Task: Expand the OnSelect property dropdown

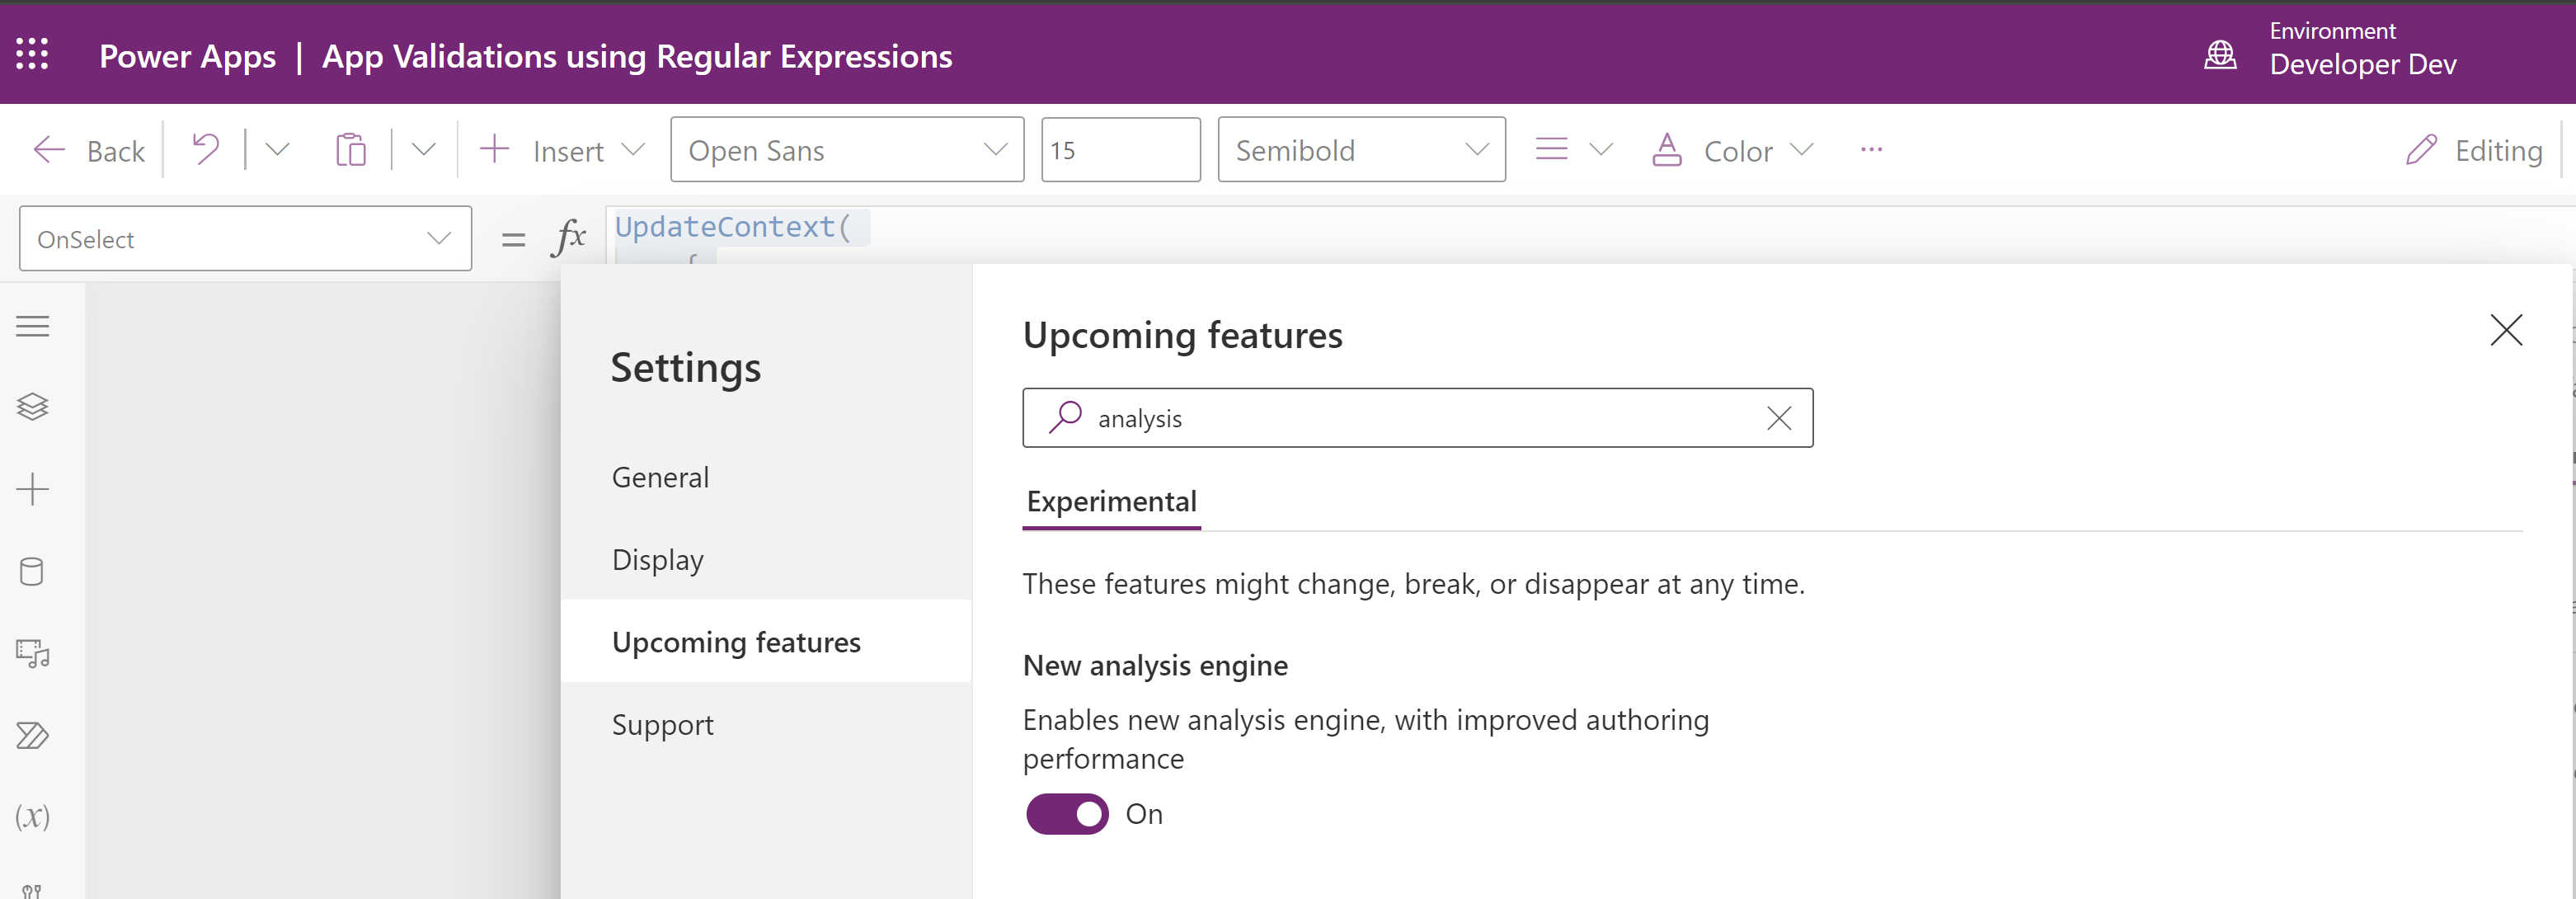Action: (x=438, y=238)
